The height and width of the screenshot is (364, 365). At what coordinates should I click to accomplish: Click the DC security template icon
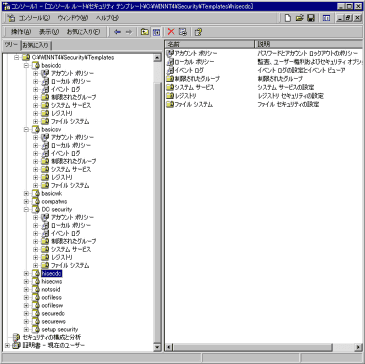tap(36, 209)
